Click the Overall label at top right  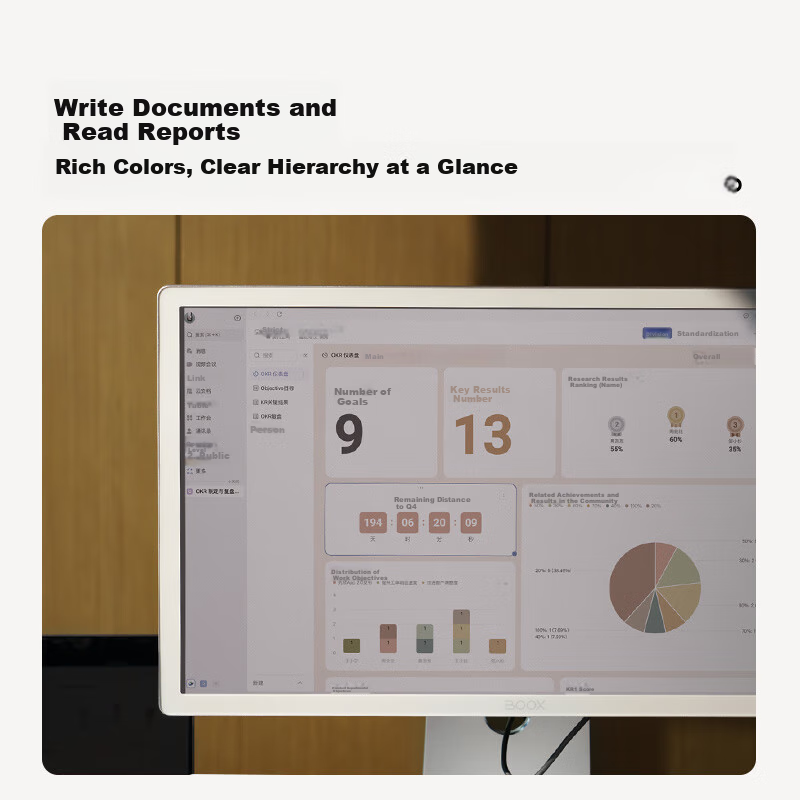(x=707, y=357)
